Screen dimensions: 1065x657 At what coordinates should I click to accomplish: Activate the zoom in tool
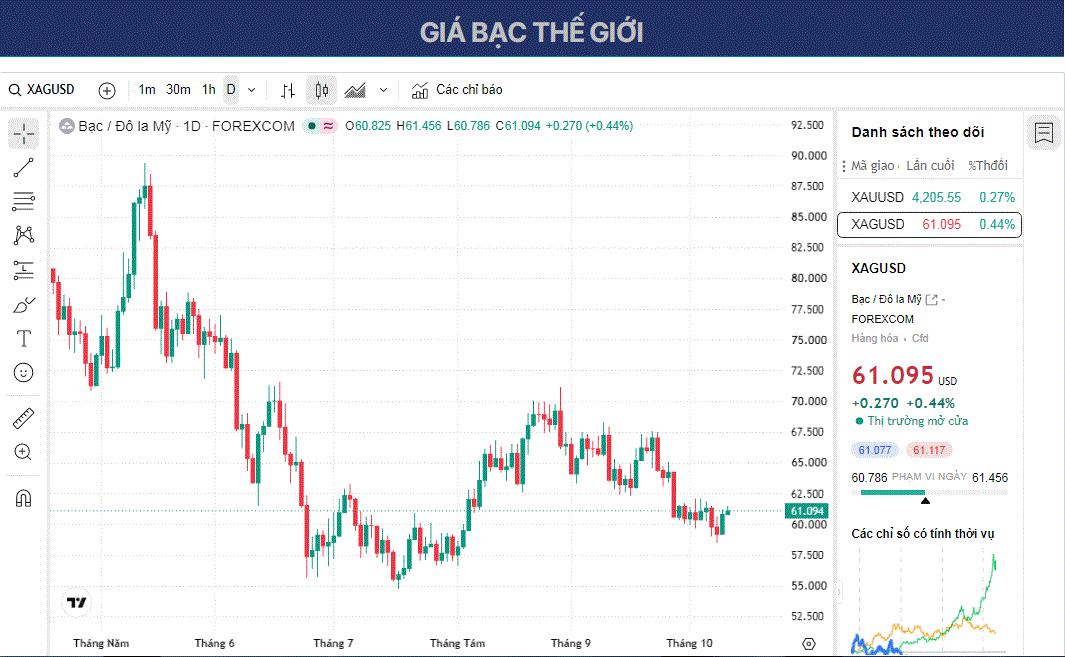pyautogui.click(x=24, y=452)
